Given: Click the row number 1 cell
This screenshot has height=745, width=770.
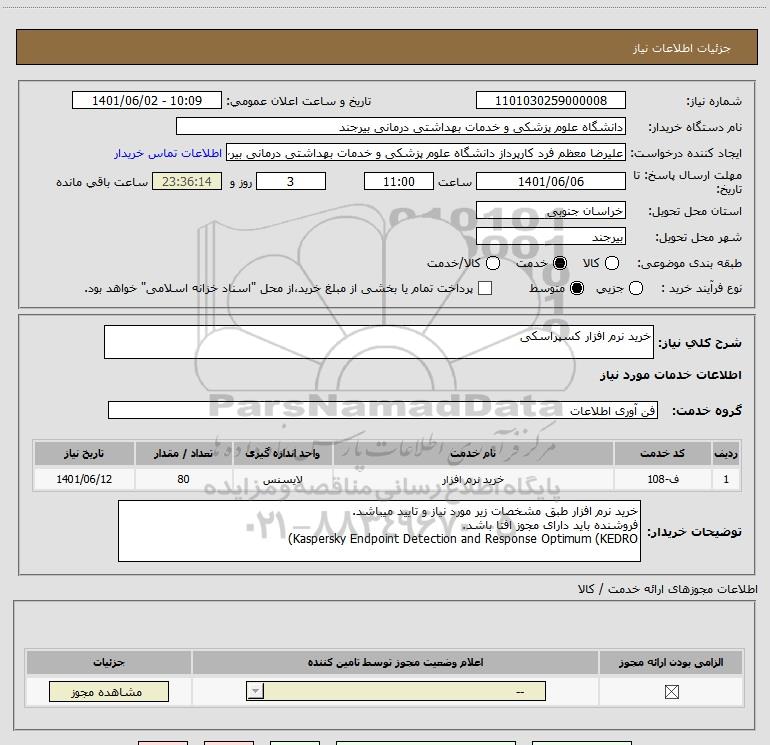Looking at the screenshot, I should point(726,479).
